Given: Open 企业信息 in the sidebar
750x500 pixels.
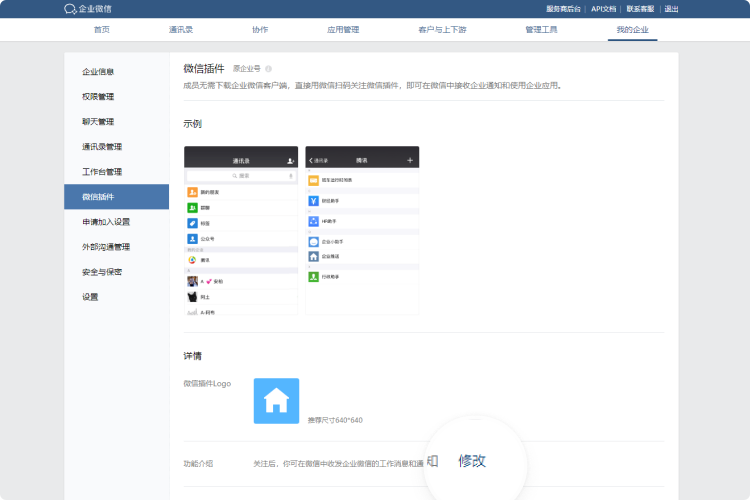Looking at the screenshot, I should [98, 72].
